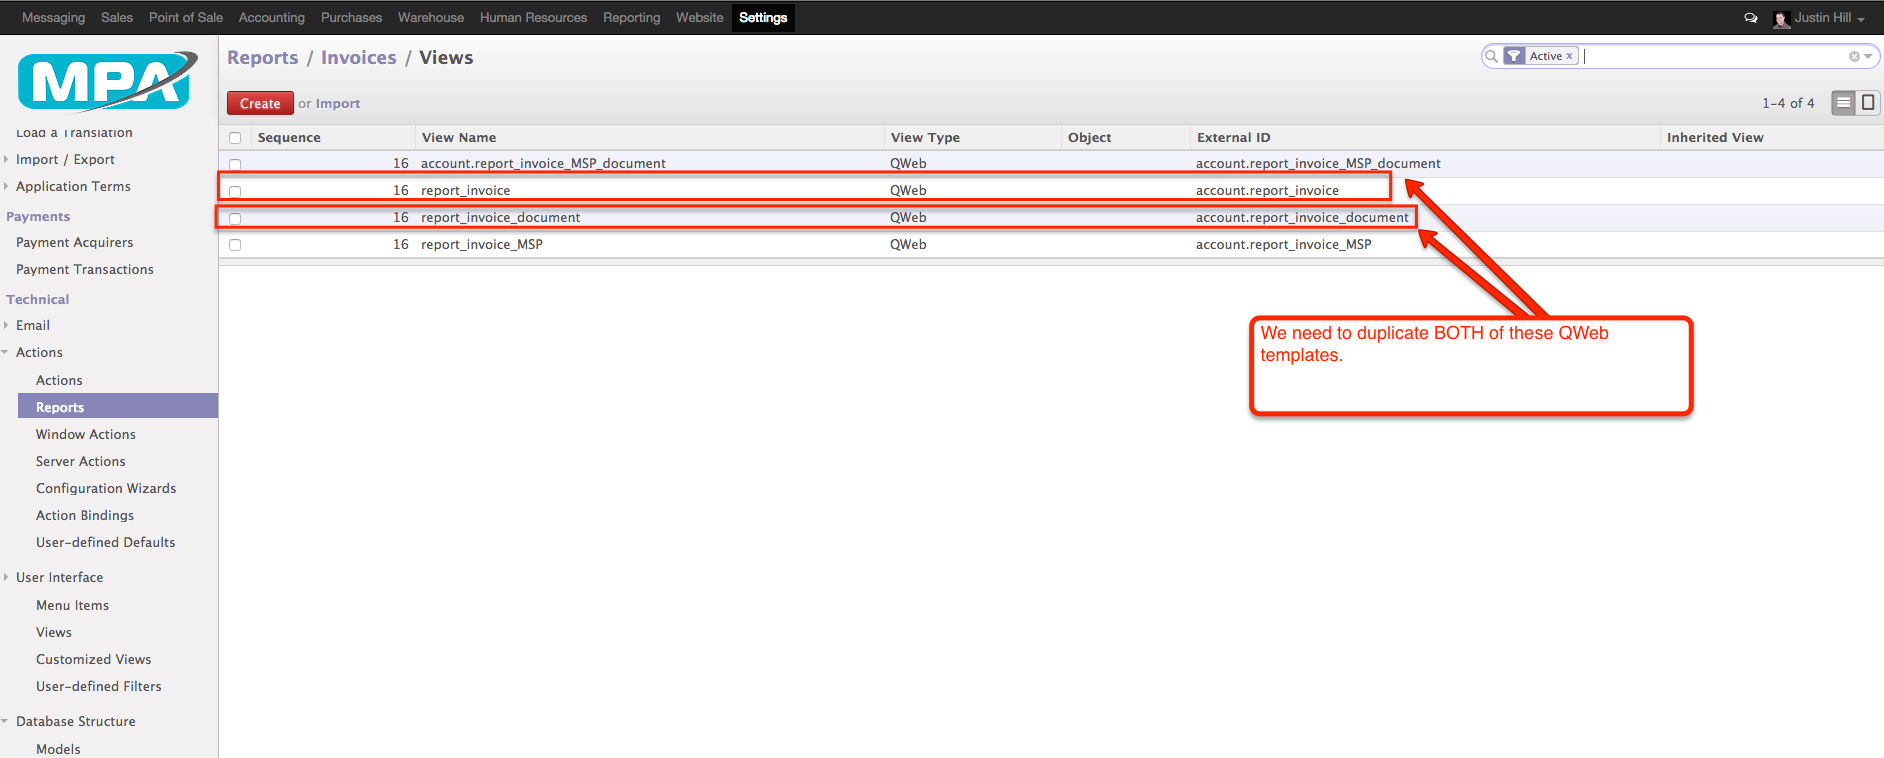Switch to list view icon
1884x758 pixels.
pos(1843,103)
